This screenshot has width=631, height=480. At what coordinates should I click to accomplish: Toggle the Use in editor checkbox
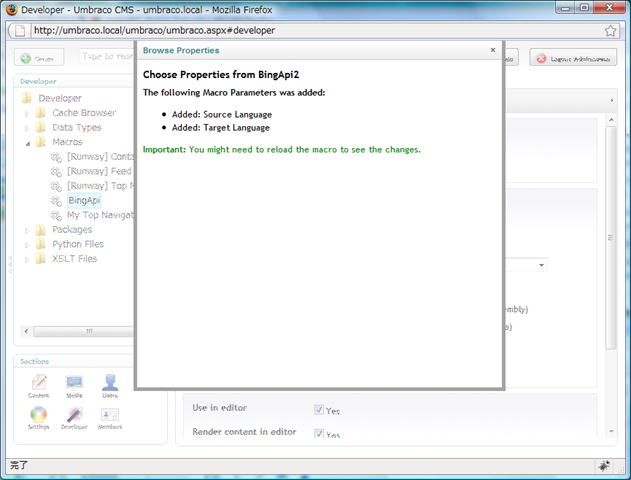[x=319, y=410]
